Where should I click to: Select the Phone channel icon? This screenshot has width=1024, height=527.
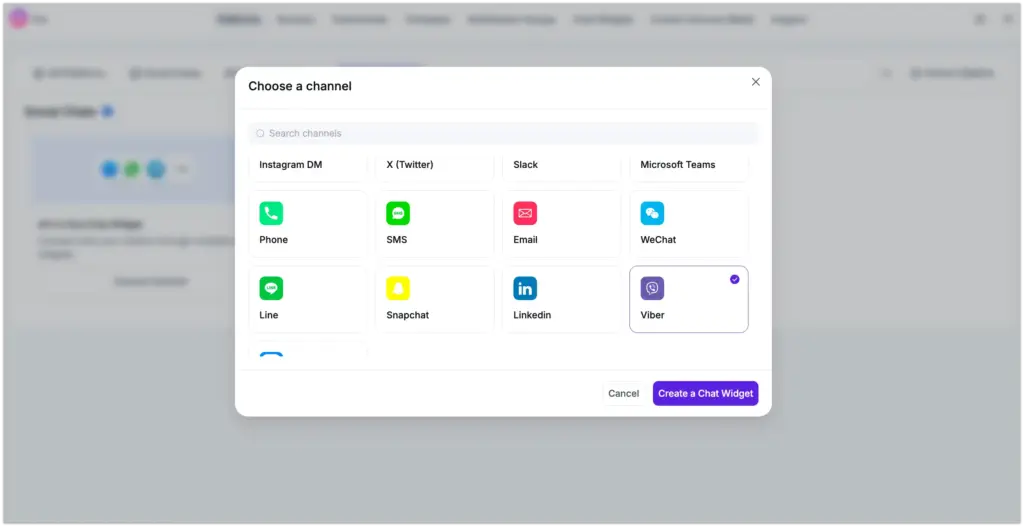tap(271, 214)
